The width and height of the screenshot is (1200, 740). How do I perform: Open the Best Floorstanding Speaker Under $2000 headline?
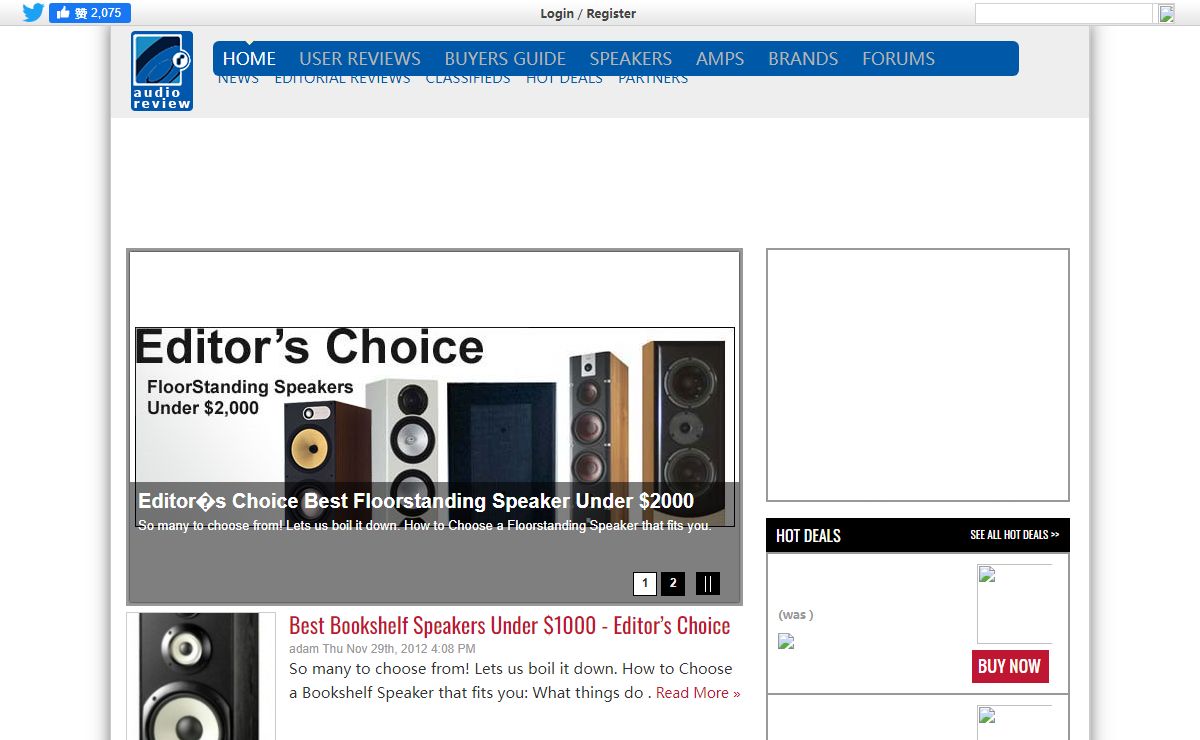(416, 501)
